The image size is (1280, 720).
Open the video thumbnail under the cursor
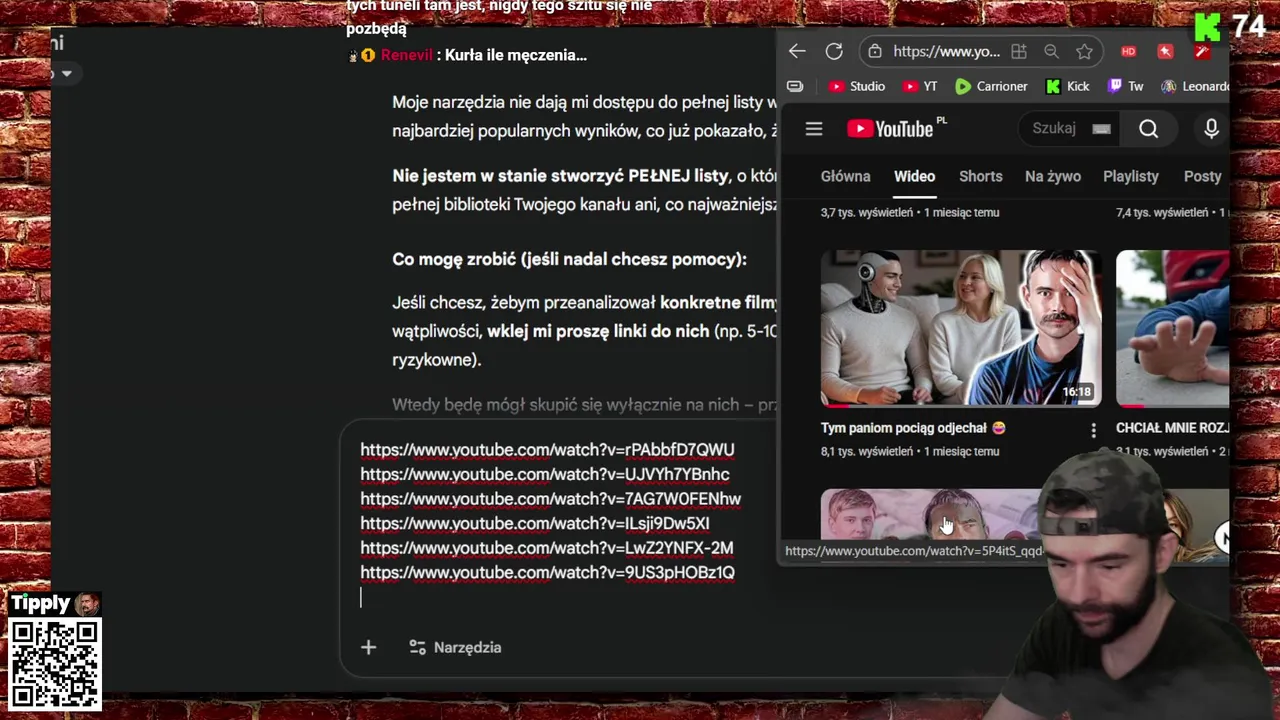(930, 514)
